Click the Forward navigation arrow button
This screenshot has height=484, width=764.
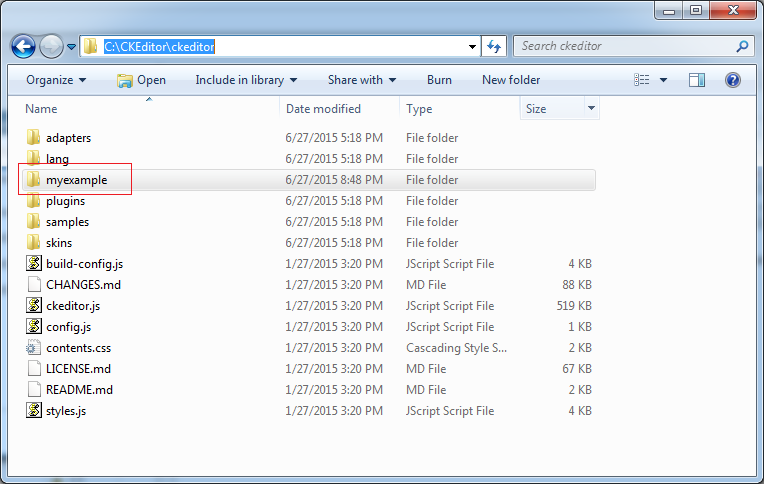tap(51, 47)
